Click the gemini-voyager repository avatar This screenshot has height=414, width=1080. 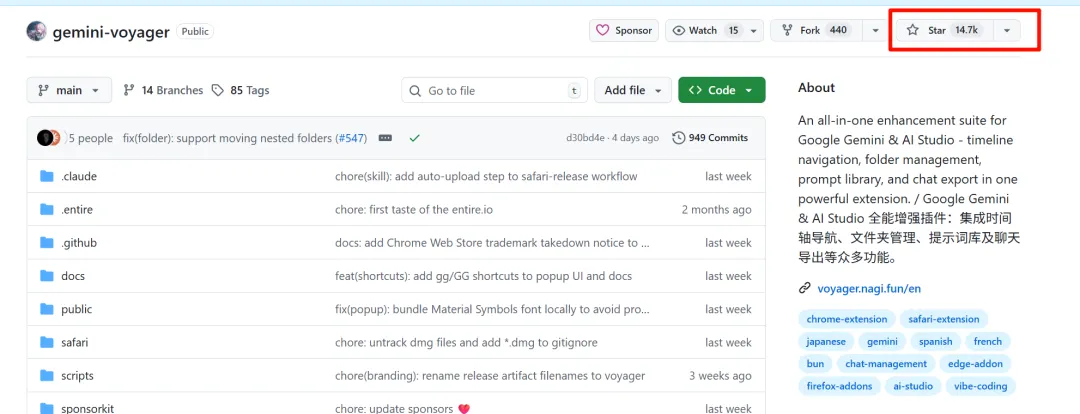click(x=37, y=31)
